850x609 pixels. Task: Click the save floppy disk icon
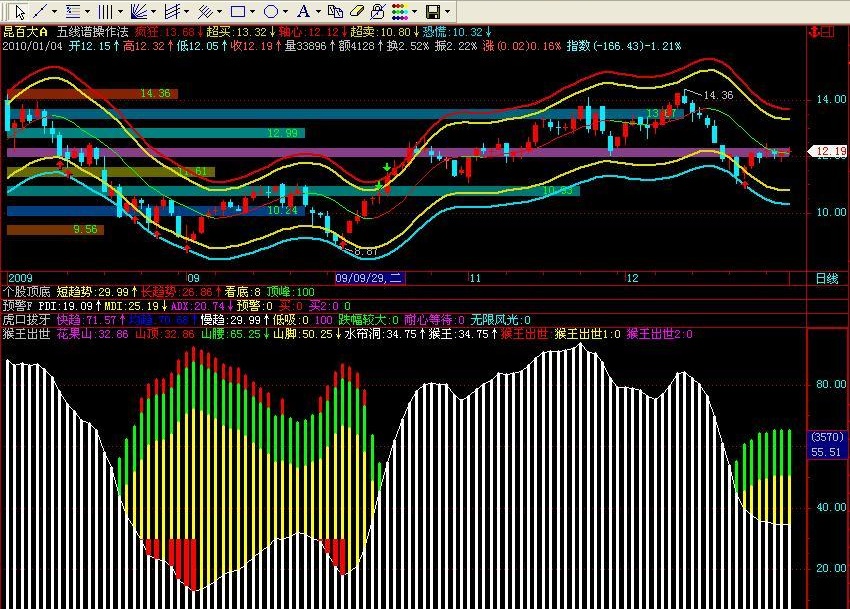point(433,11)
